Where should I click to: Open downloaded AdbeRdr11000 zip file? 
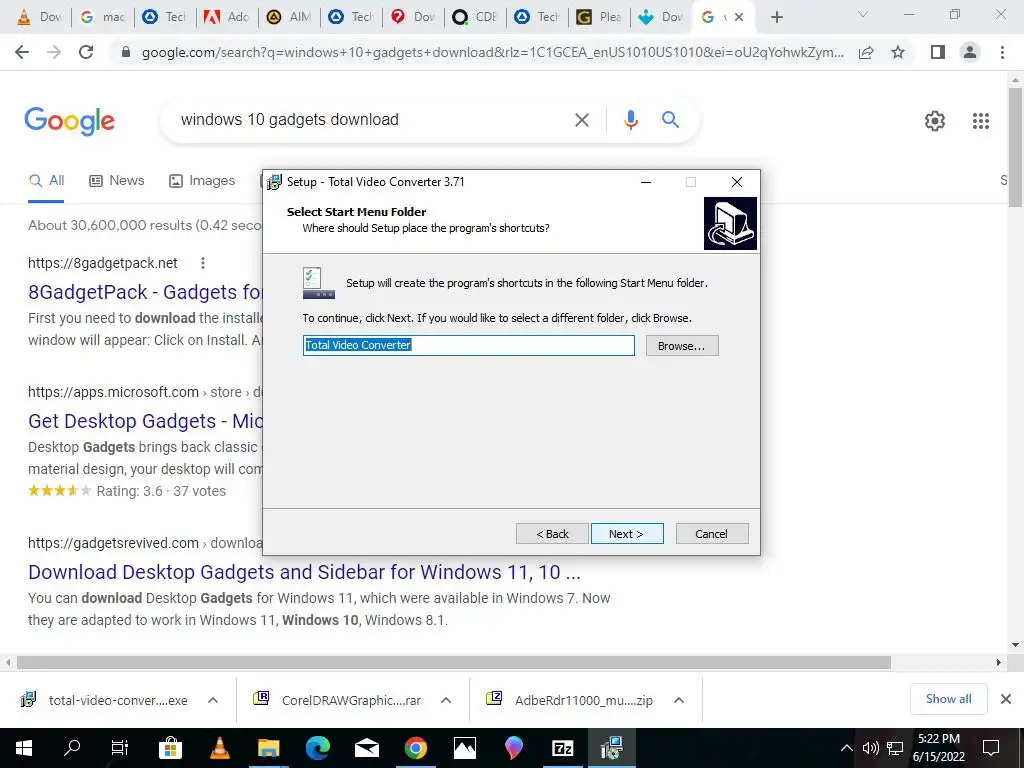[570, 700]
